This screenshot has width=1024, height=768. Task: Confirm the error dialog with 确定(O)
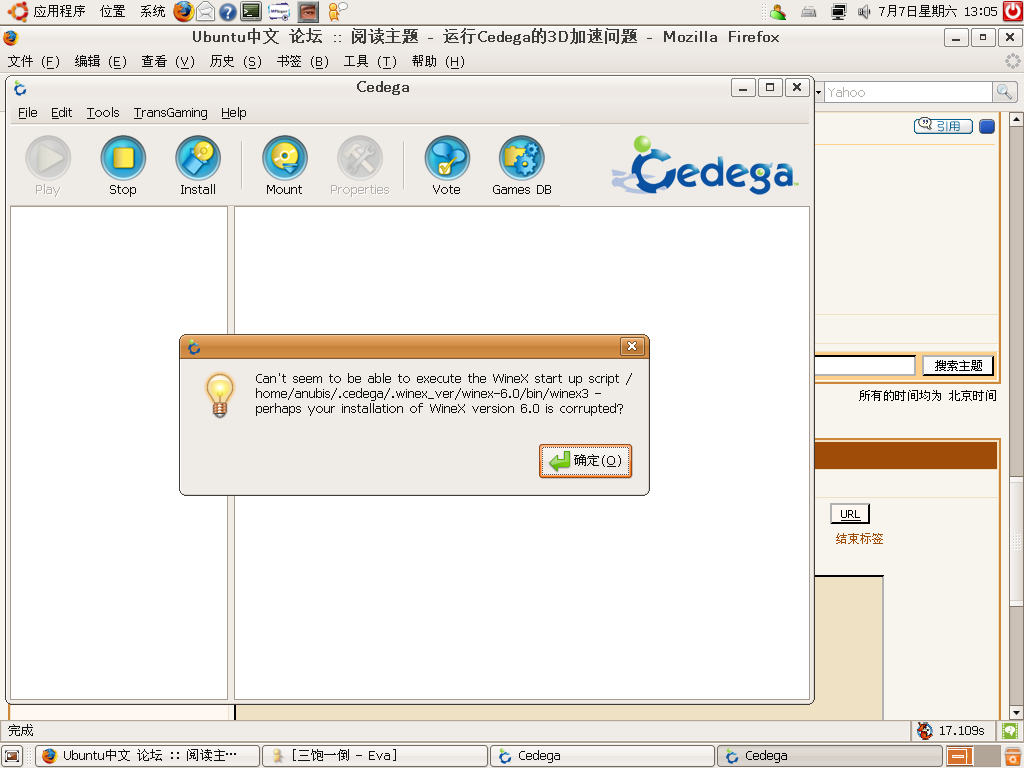[x=585, y=461]
